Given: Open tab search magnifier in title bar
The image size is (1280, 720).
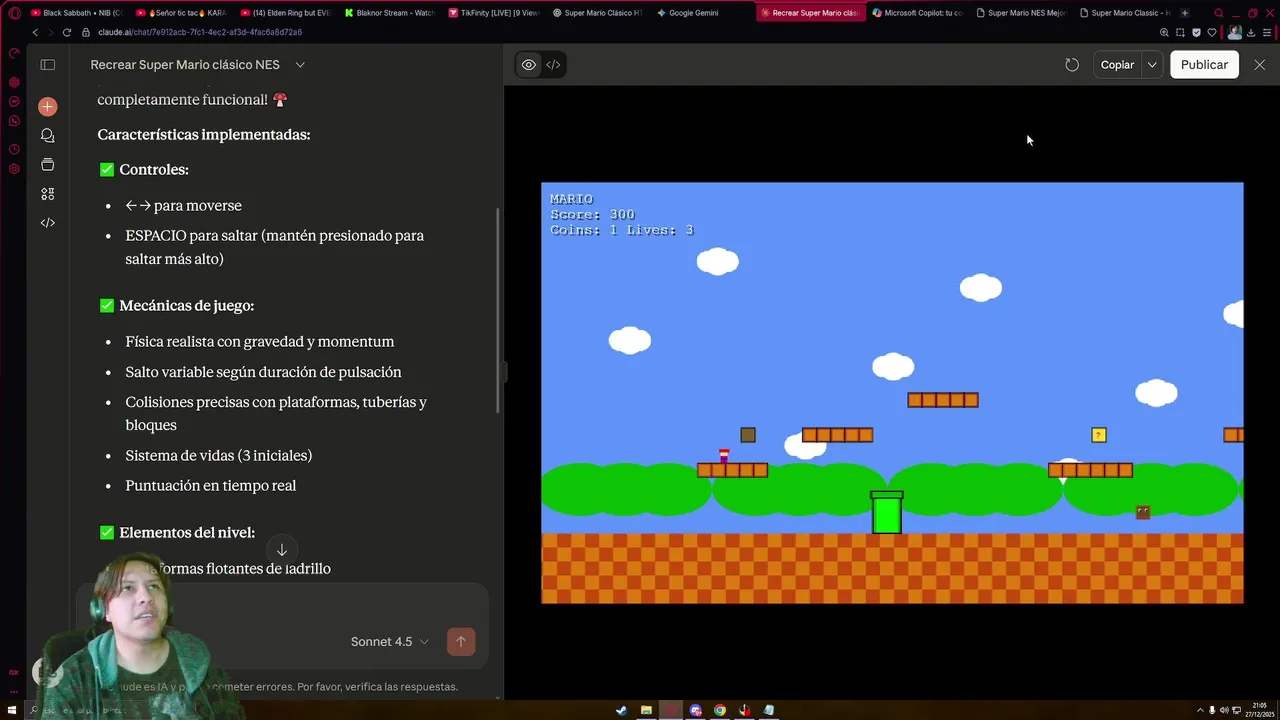Looking at the screenshot, I should (x=1218, y=13).
